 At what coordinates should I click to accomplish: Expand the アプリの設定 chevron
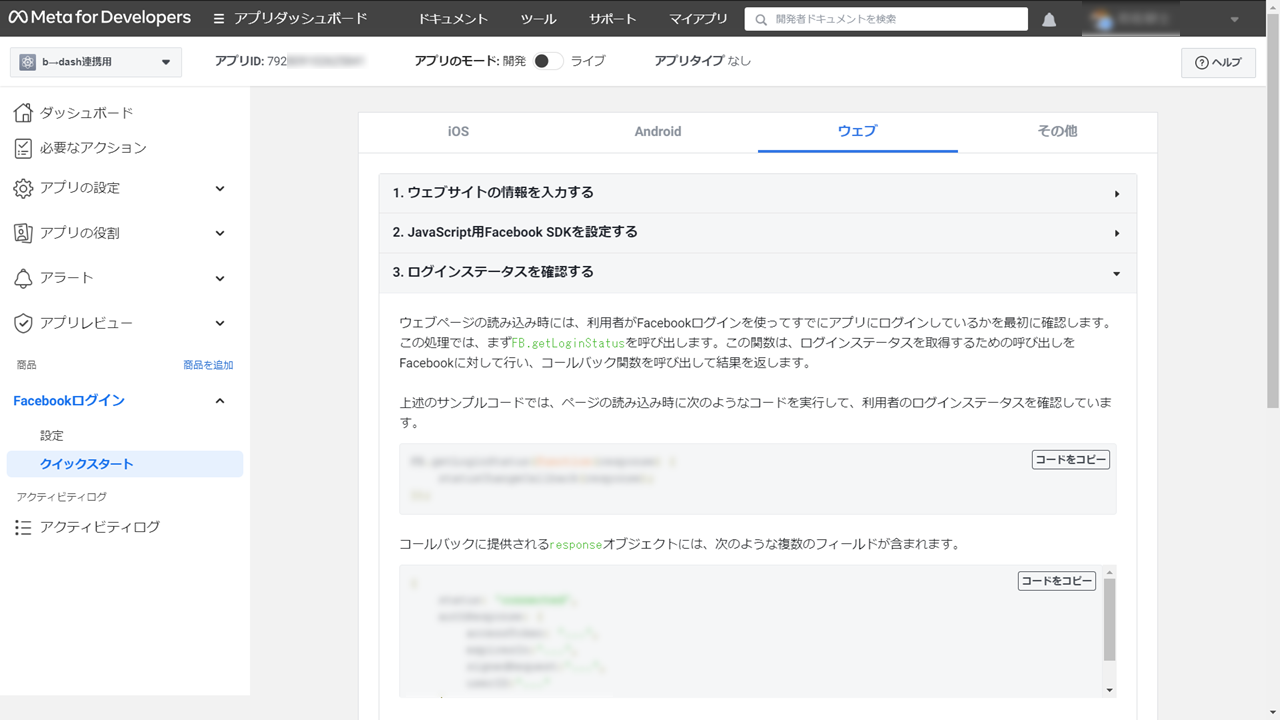(x=220, y=188)
